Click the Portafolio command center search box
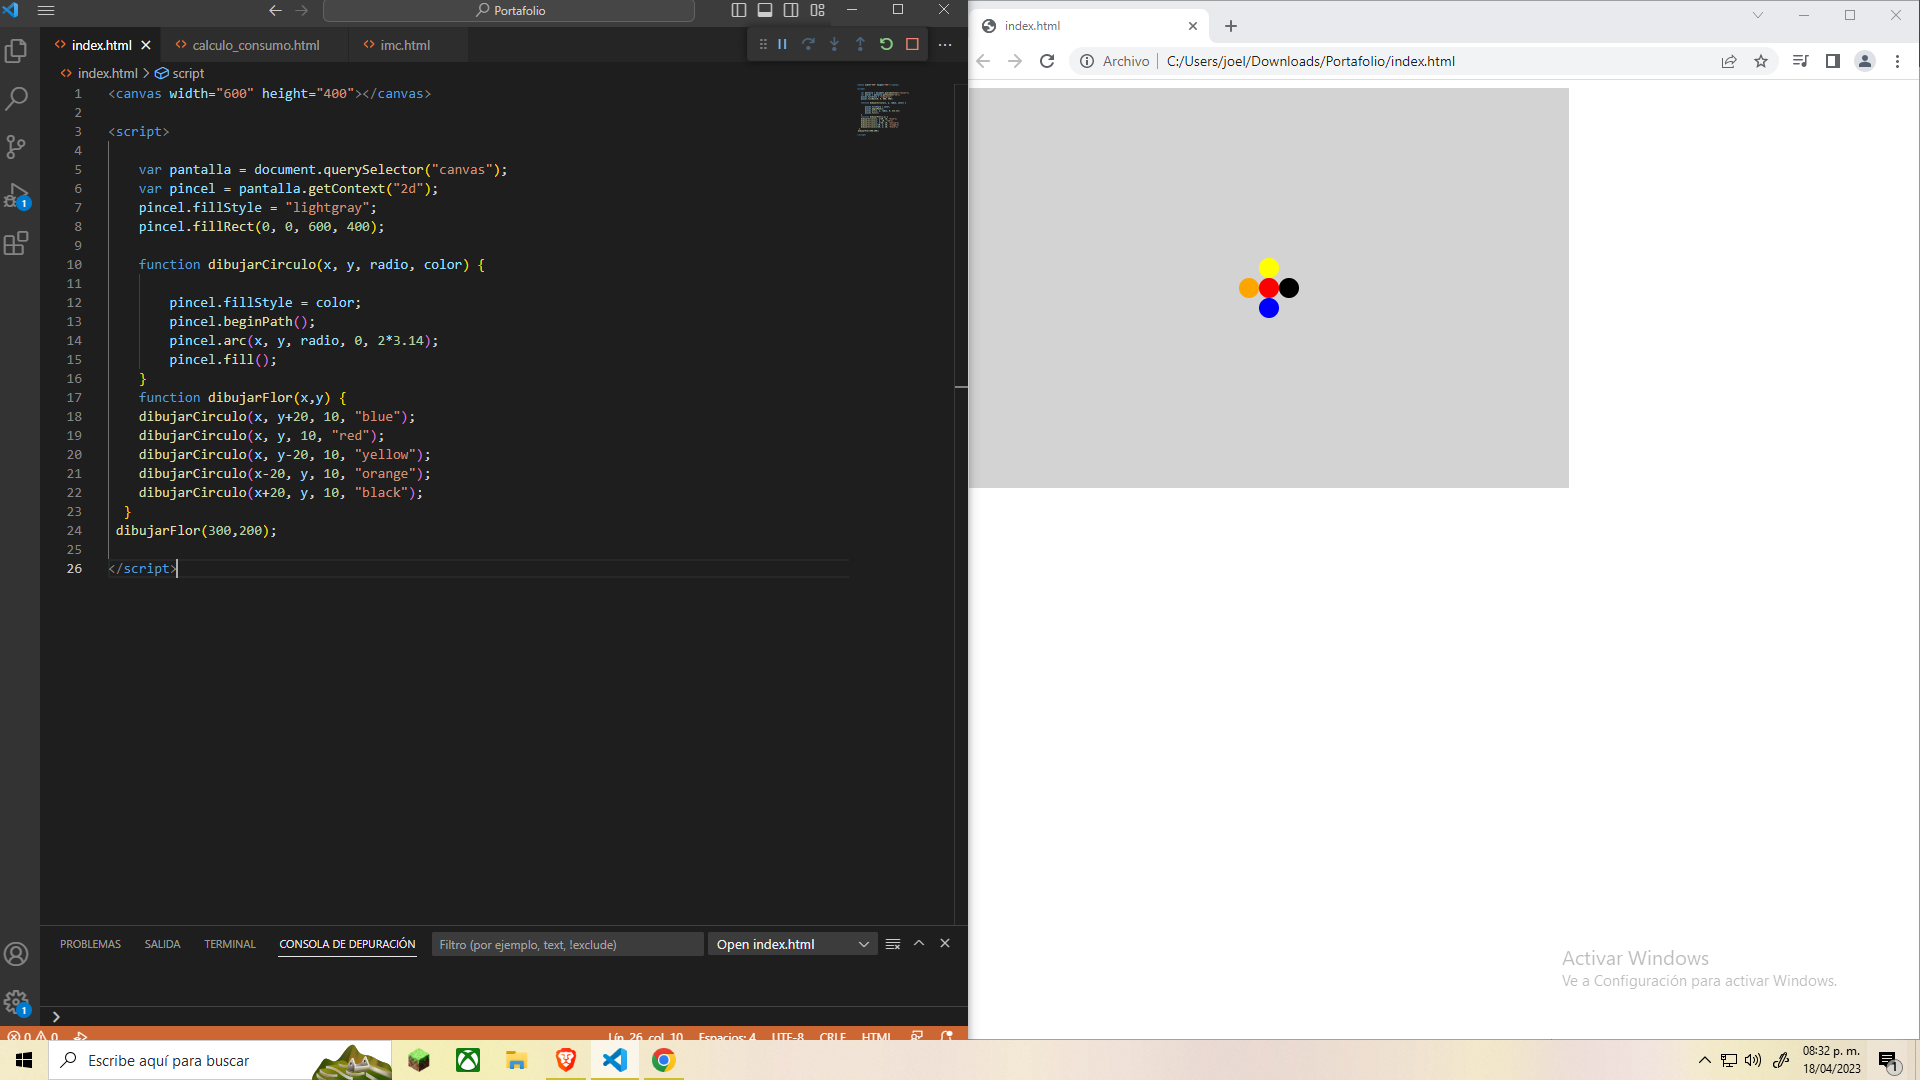Screen dimensions: 1920x1080 pyautogui.click(x=509, y=10)
